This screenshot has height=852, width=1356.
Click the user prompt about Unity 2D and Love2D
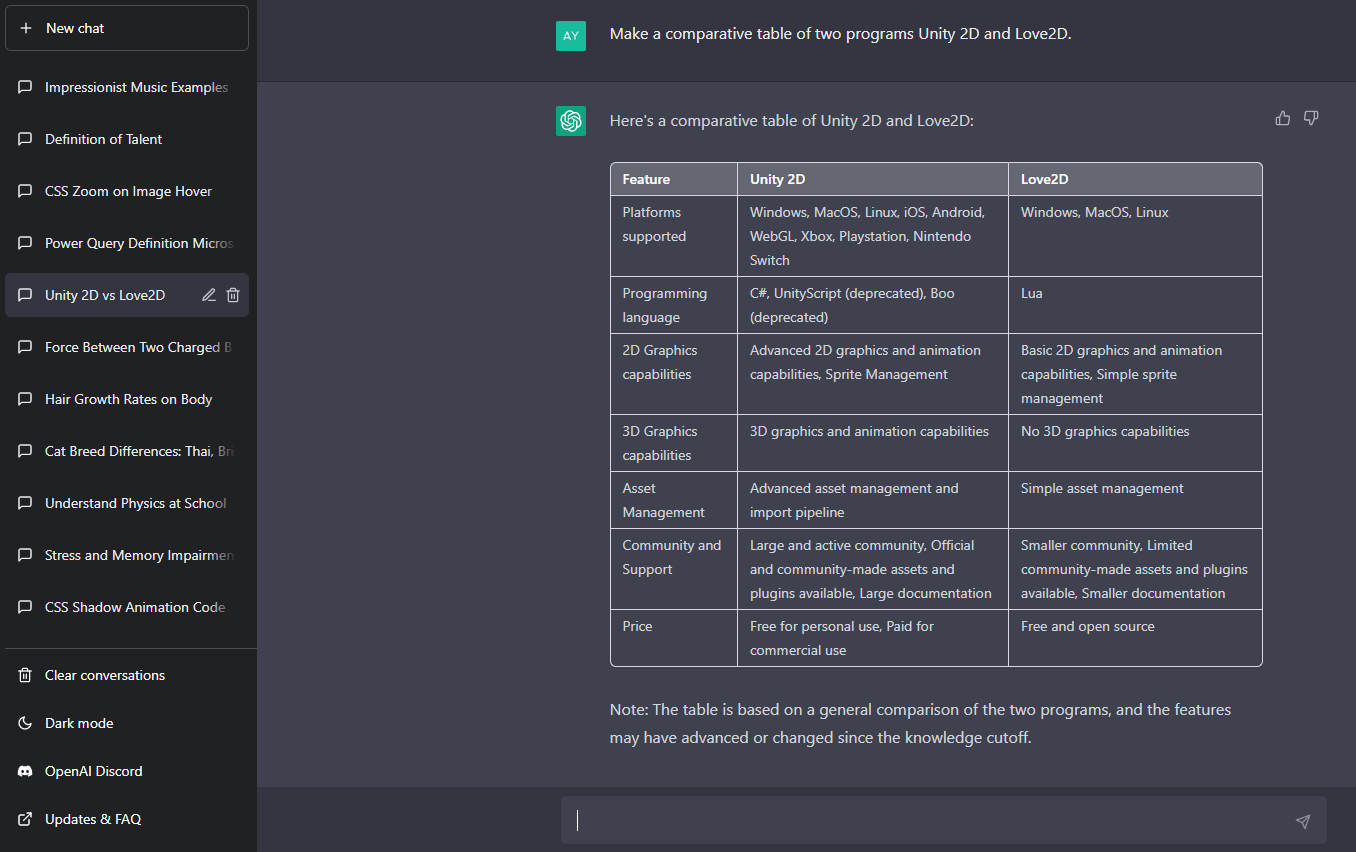(x=840, y=34)
